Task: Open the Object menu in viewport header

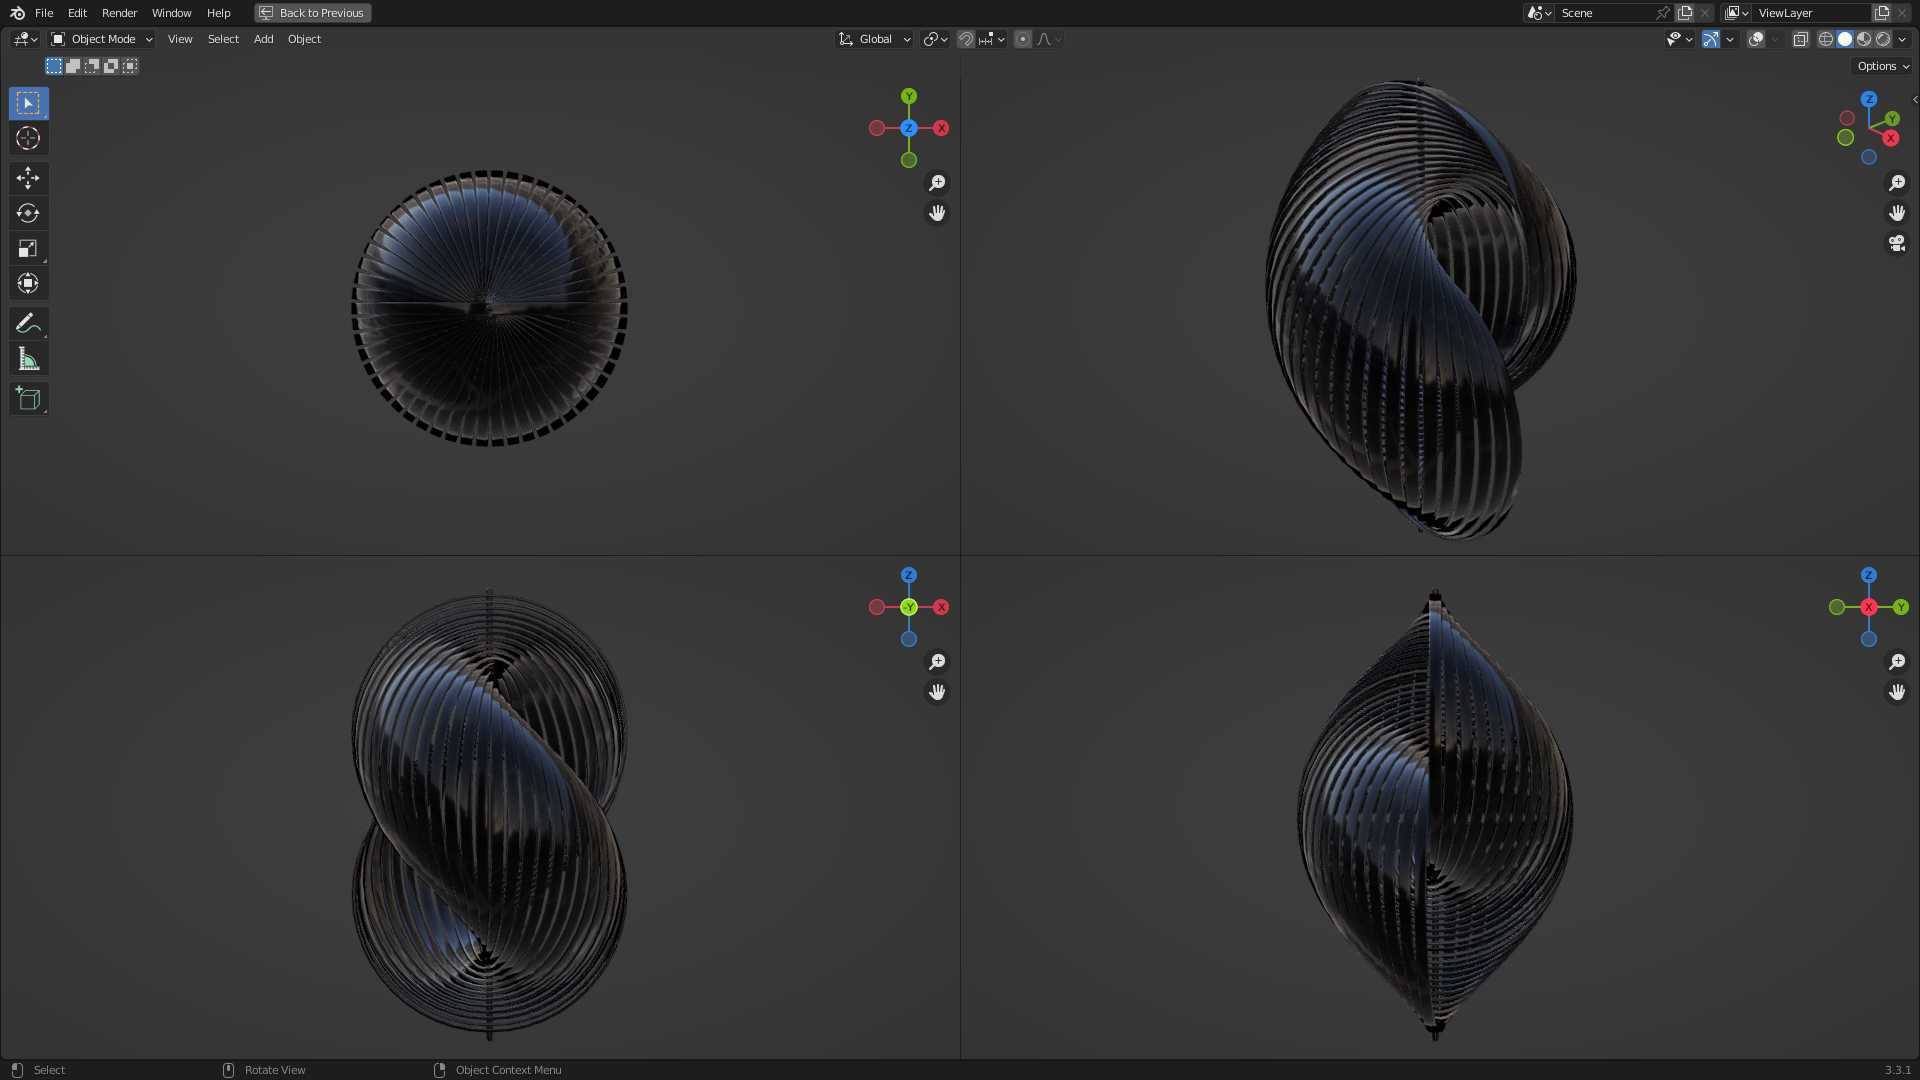Action: pos(304,39)
